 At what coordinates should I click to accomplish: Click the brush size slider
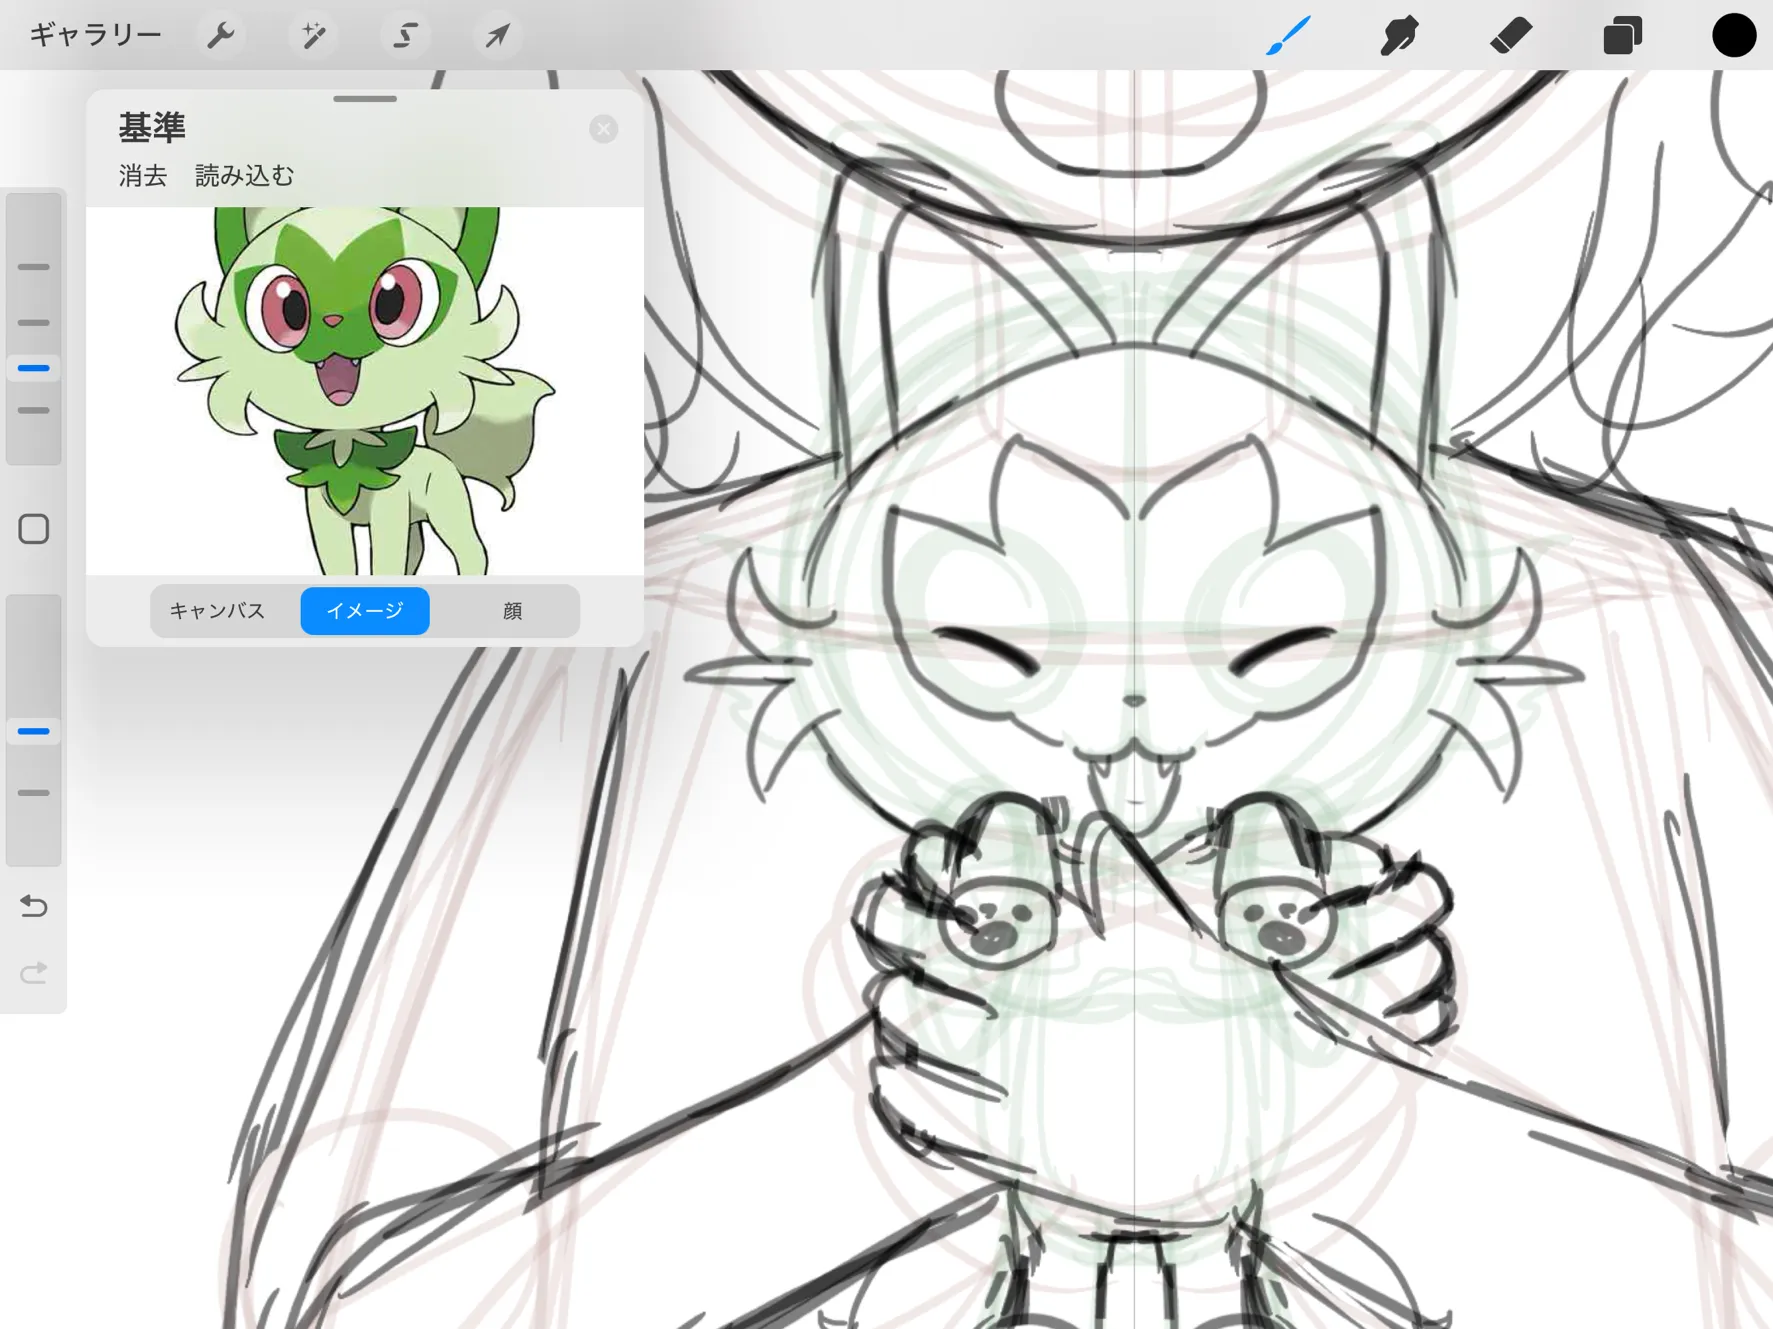34,327
